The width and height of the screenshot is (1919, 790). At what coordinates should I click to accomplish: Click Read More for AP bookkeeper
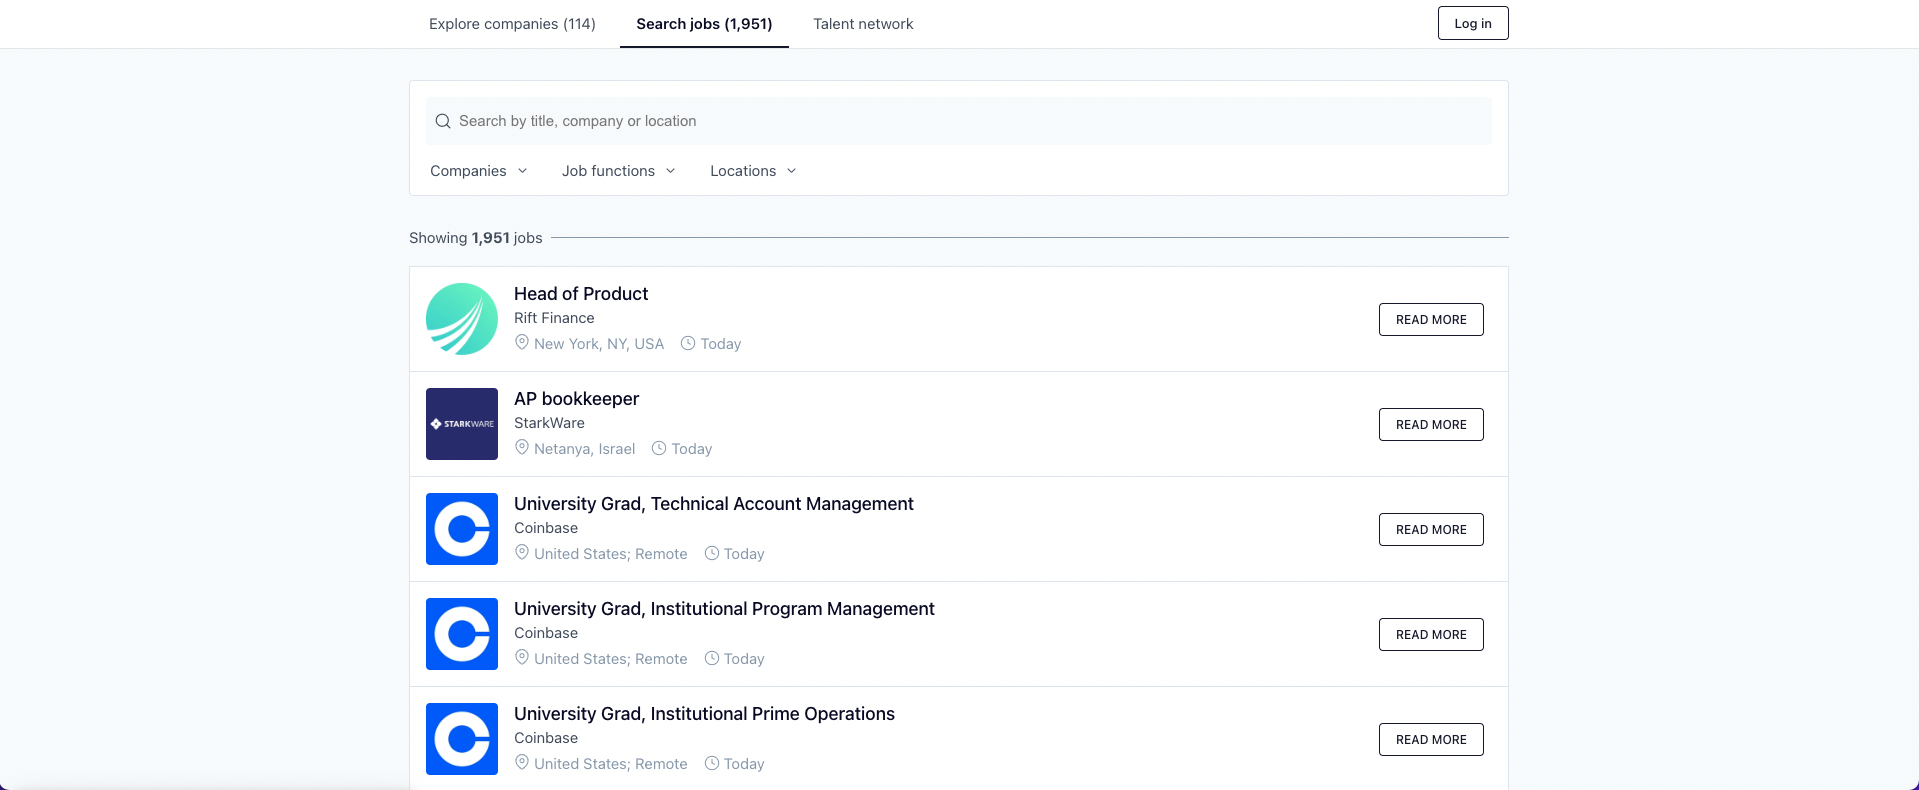[1430, 425]
